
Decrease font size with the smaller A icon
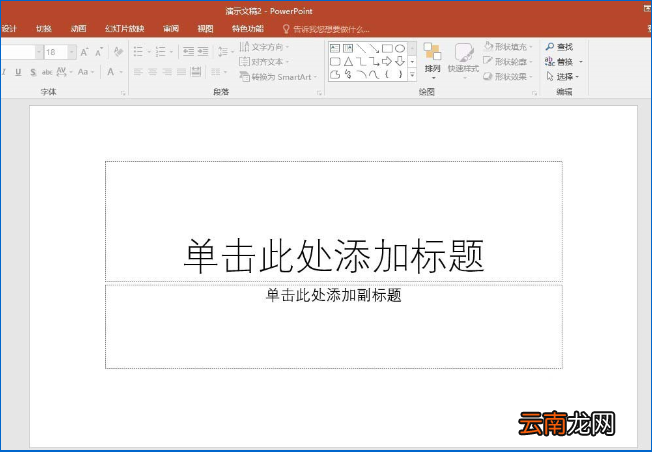tap(99, 52)
